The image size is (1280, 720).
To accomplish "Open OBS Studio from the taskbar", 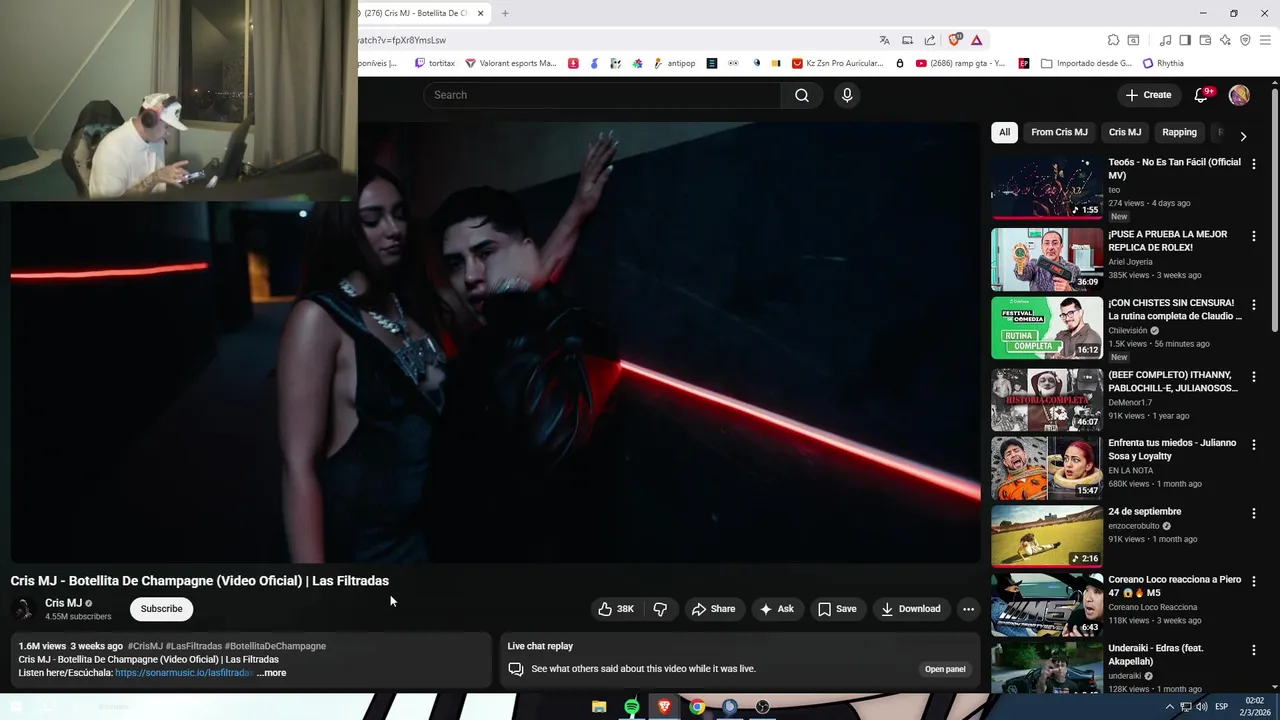I will point(762,707).
